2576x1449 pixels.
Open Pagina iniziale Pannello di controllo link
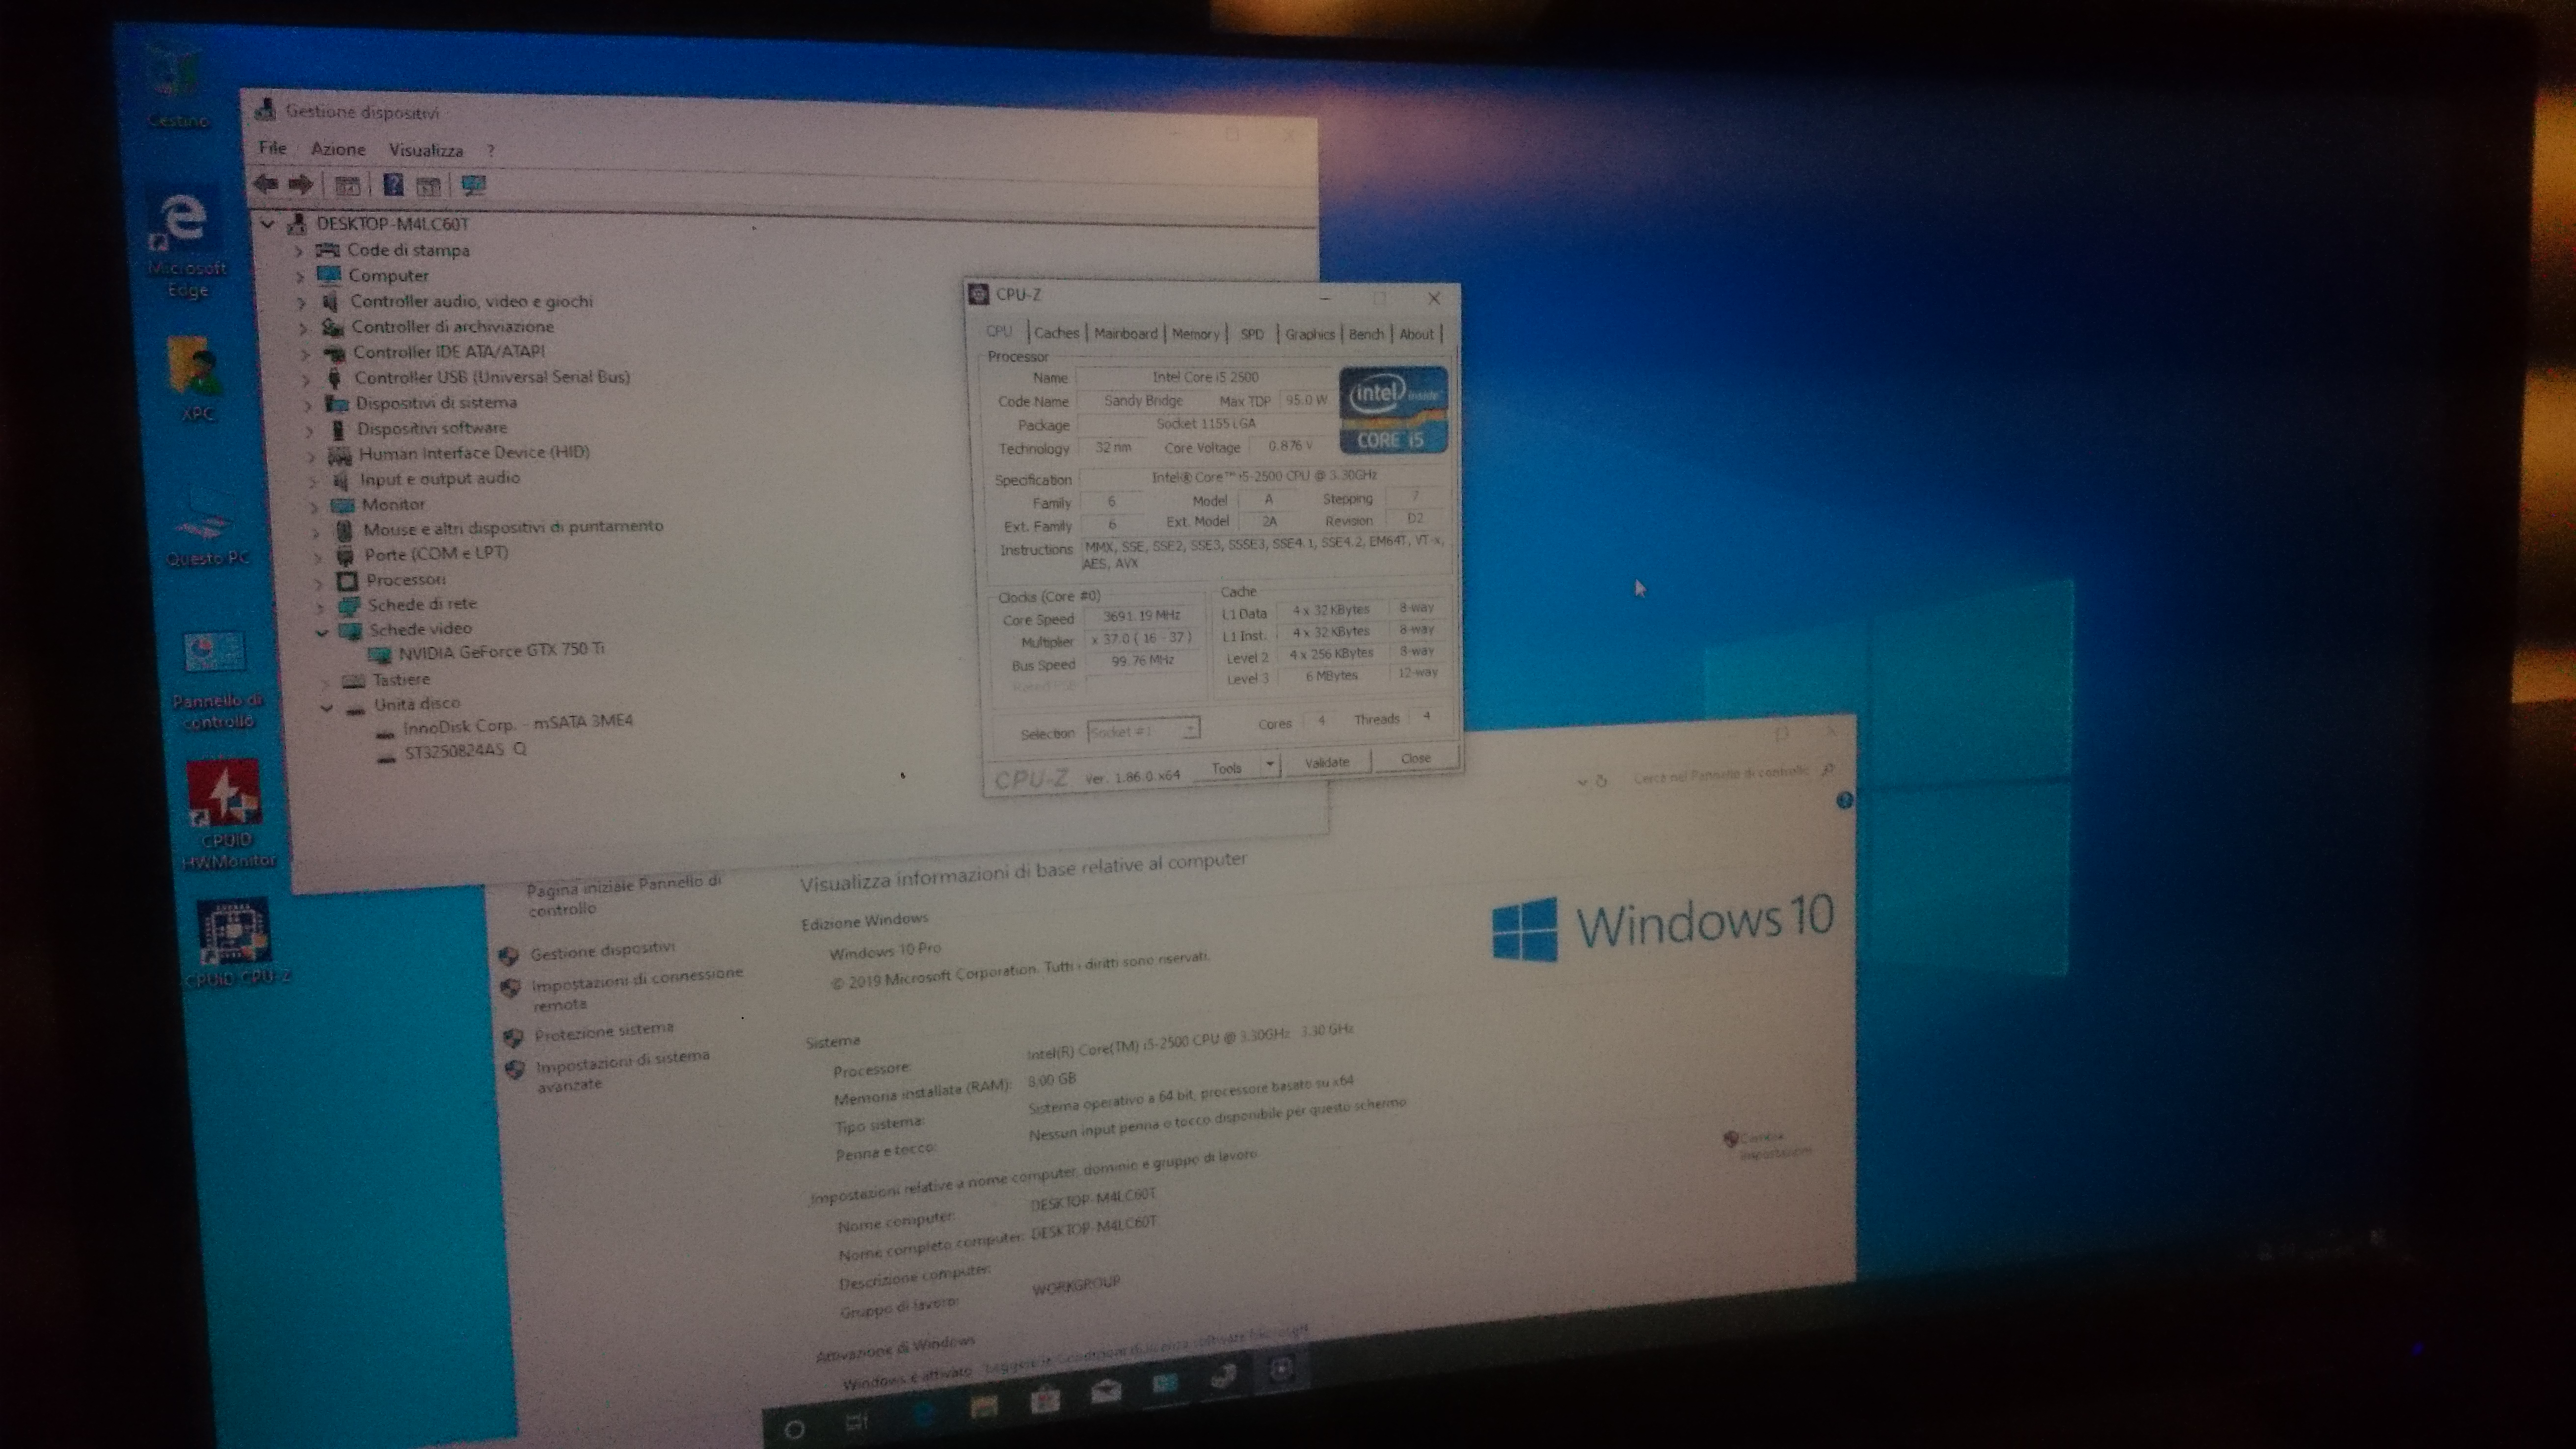pos(624,895)
